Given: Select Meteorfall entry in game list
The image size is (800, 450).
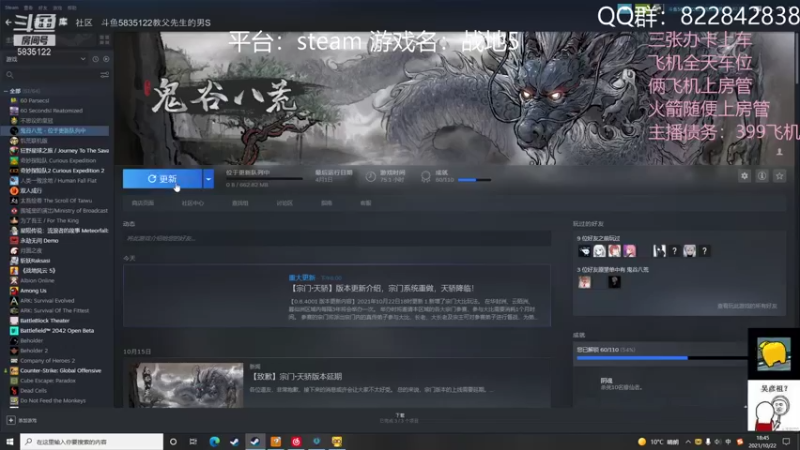Looking at the screenshot, I should click(64, 231).
